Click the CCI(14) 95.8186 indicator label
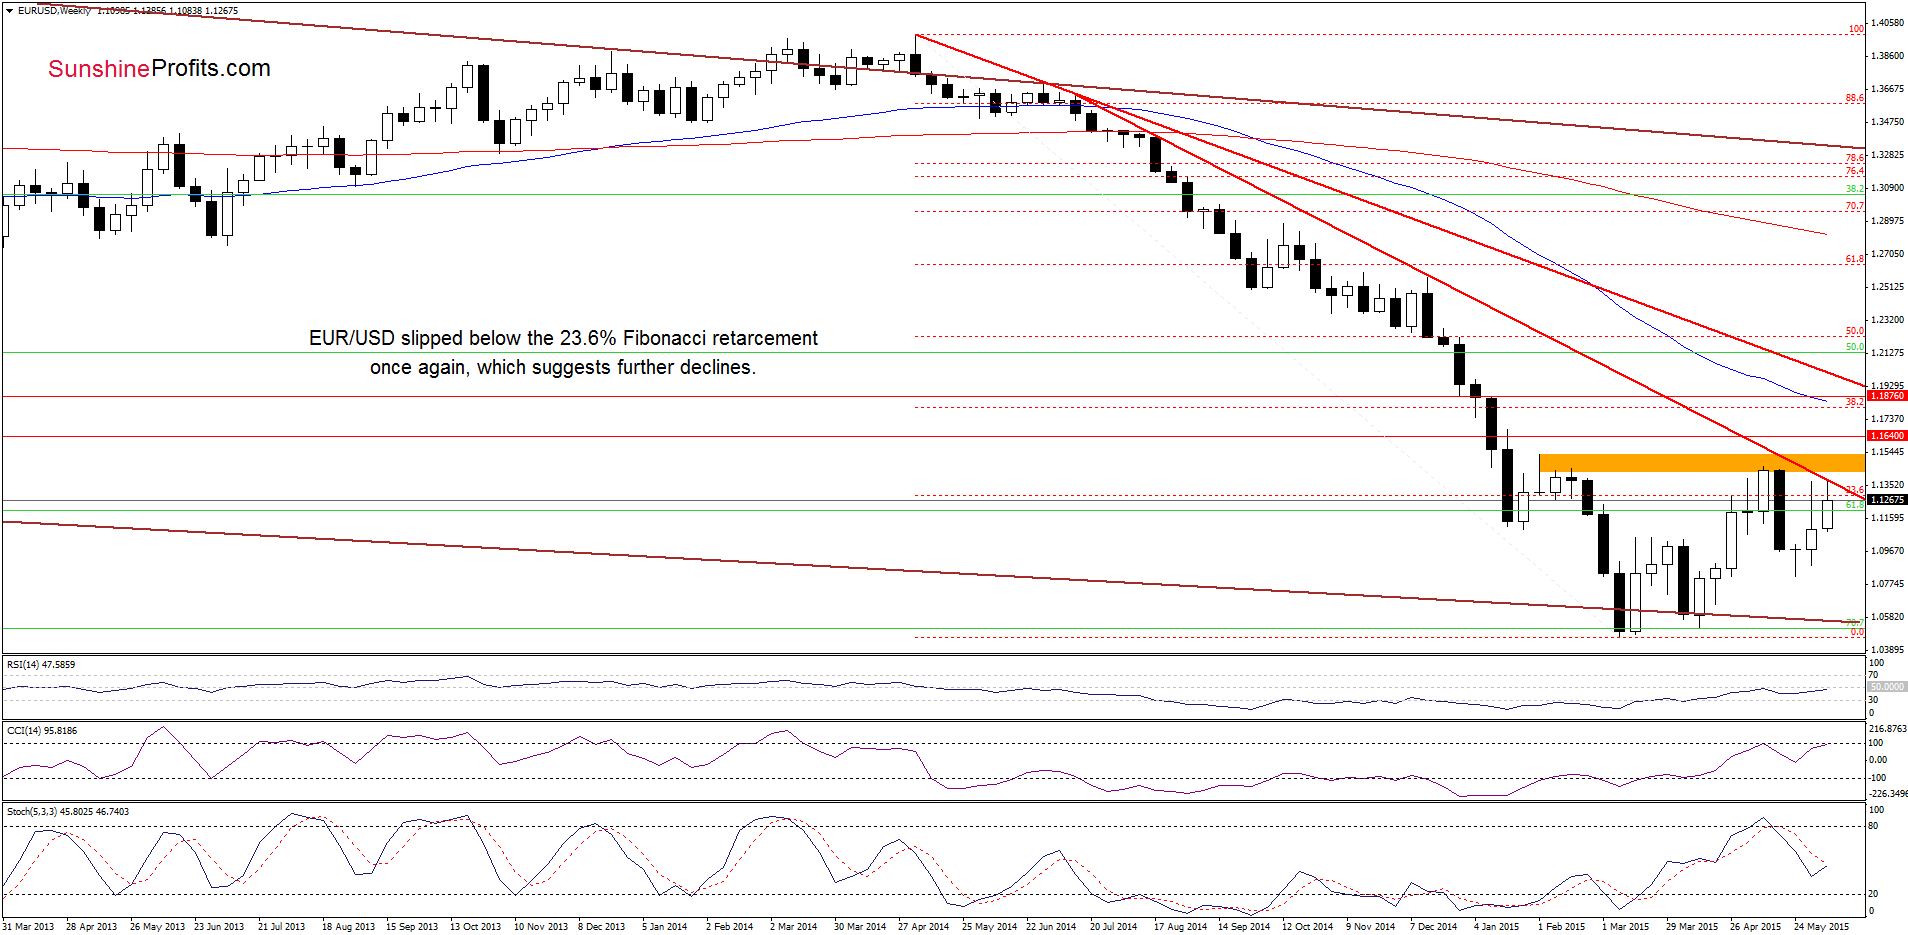The height and width of the screenshot is (935, 1908). (42, 730)
